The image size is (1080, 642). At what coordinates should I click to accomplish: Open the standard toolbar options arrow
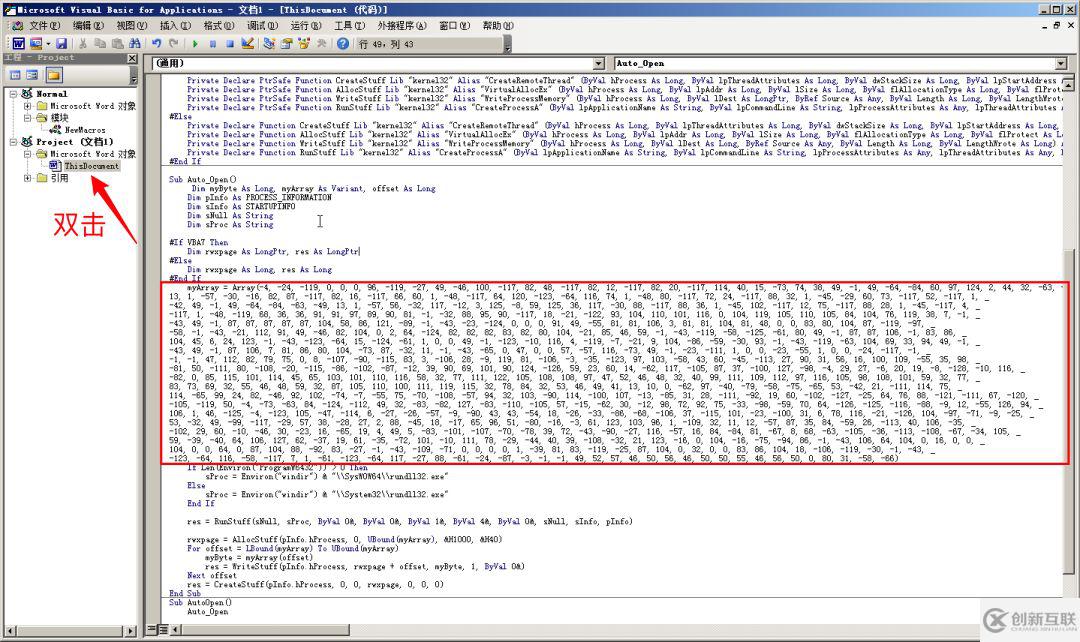click(508, 44)
